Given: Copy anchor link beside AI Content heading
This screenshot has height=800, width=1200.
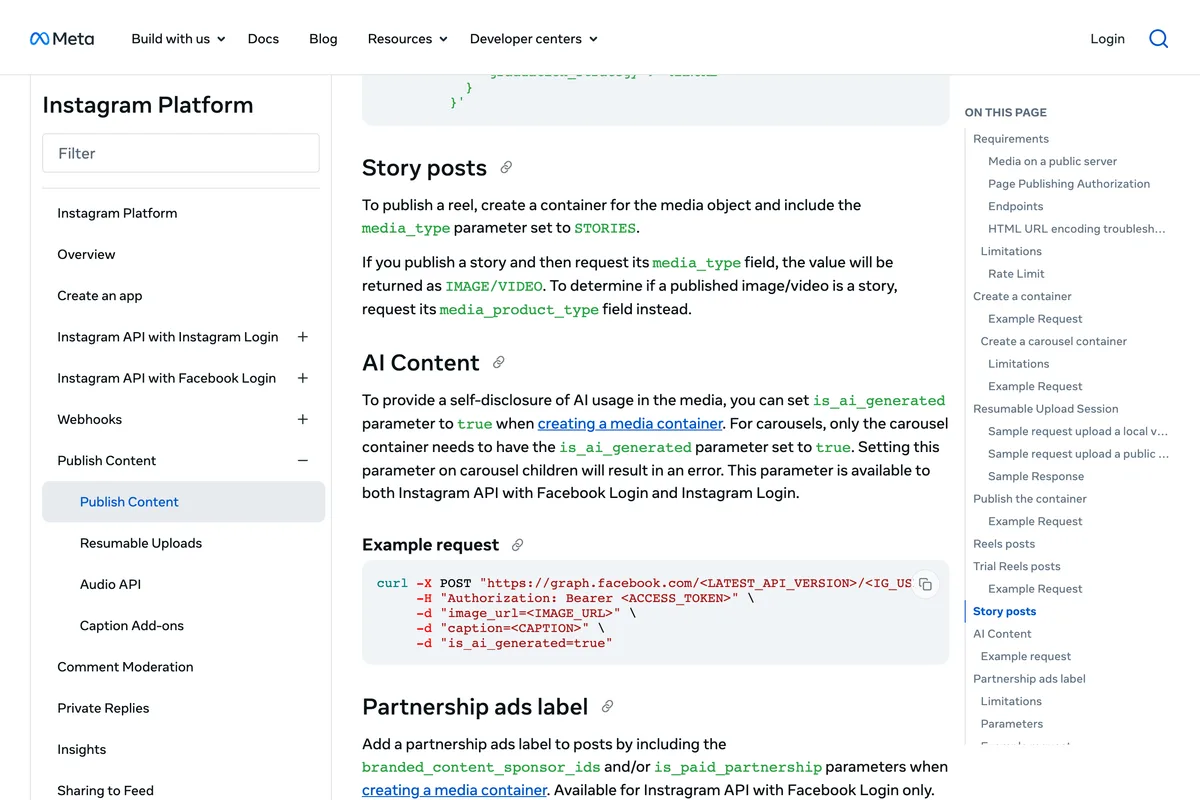Looking at the screenshot, I should 499,363.
